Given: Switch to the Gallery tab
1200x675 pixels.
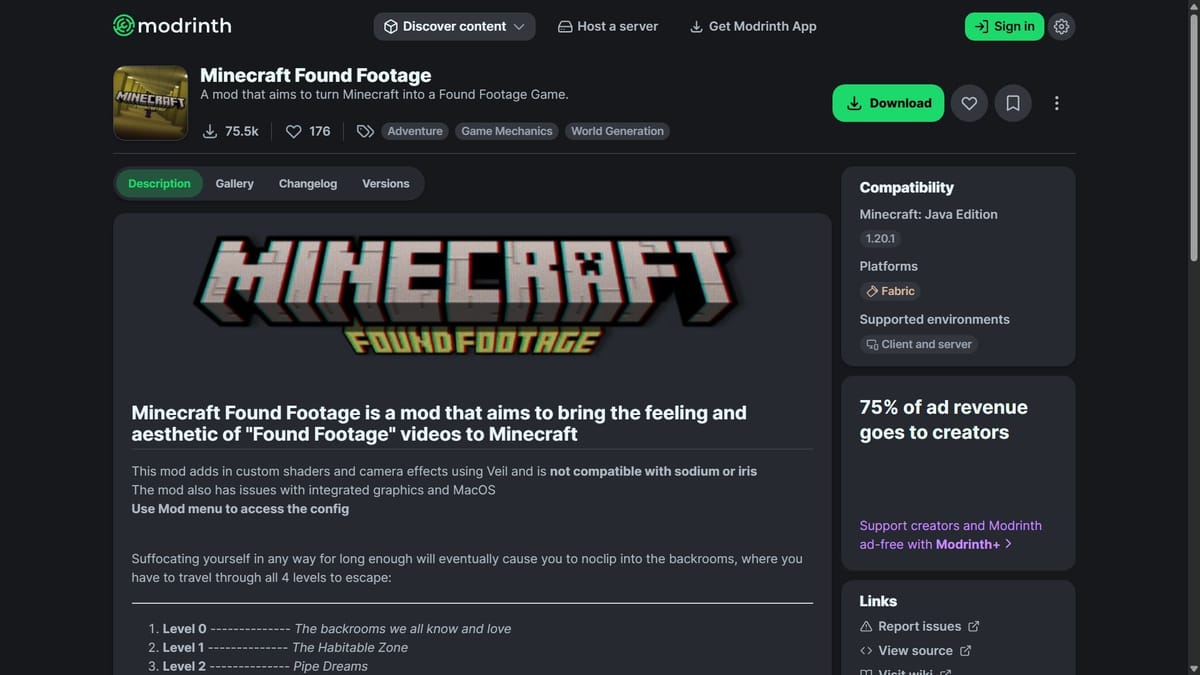Looking at the screenshot, I should click(234, 183).
